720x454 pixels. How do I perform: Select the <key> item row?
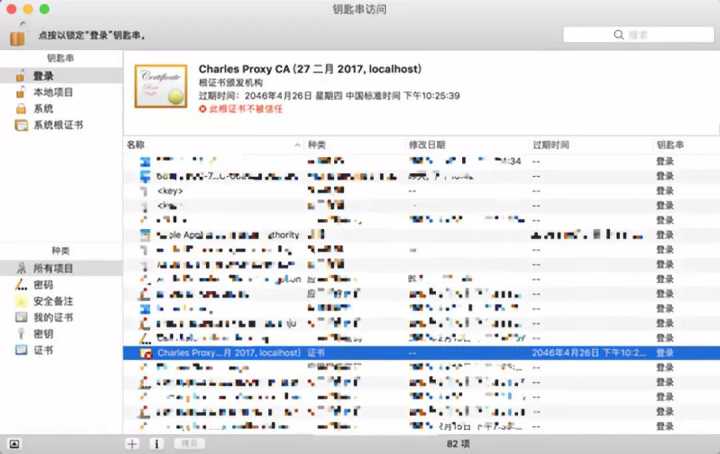[x=421, y=191]
